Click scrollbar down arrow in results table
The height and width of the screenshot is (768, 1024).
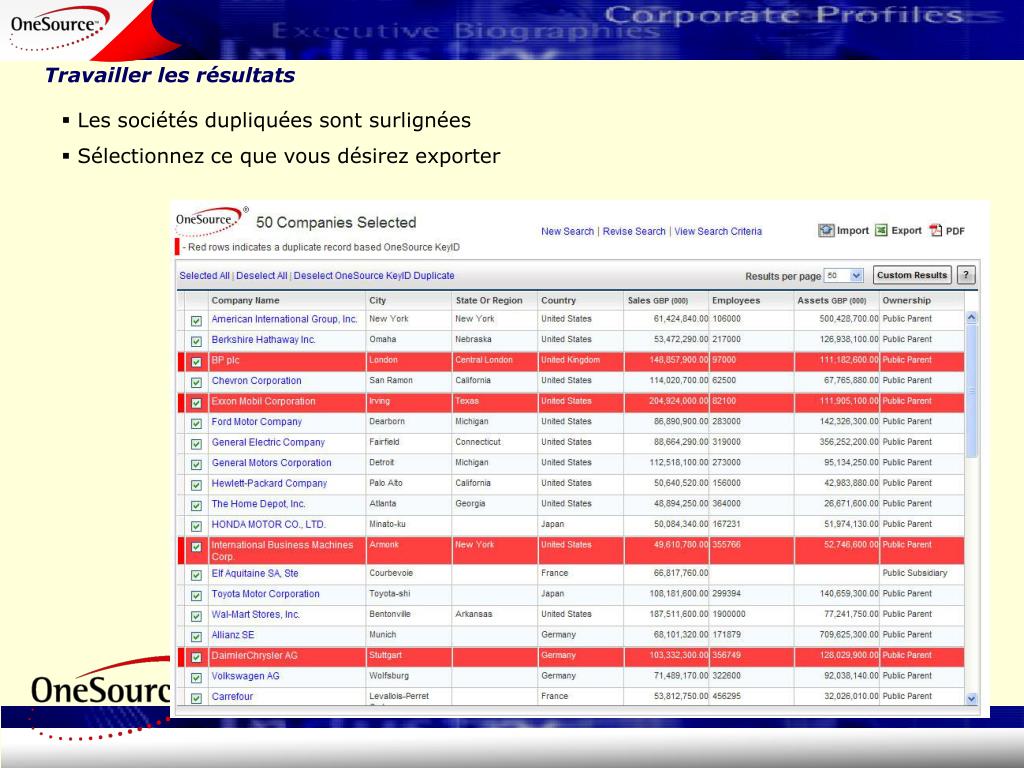971,698
